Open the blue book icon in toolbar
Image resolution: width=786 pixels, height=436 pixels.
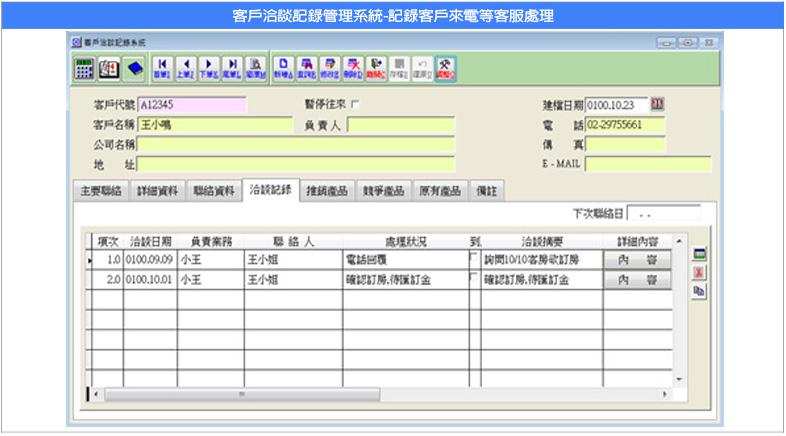tap(134, 68)
